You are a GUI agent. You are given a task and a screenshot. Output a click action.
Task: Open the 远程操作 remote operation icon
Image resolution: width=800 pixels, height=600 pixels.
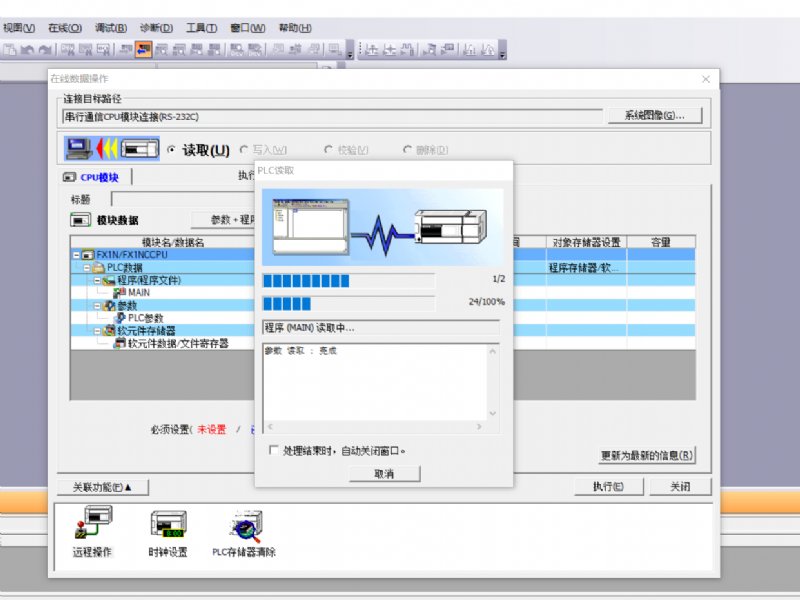tap(93, 524)
